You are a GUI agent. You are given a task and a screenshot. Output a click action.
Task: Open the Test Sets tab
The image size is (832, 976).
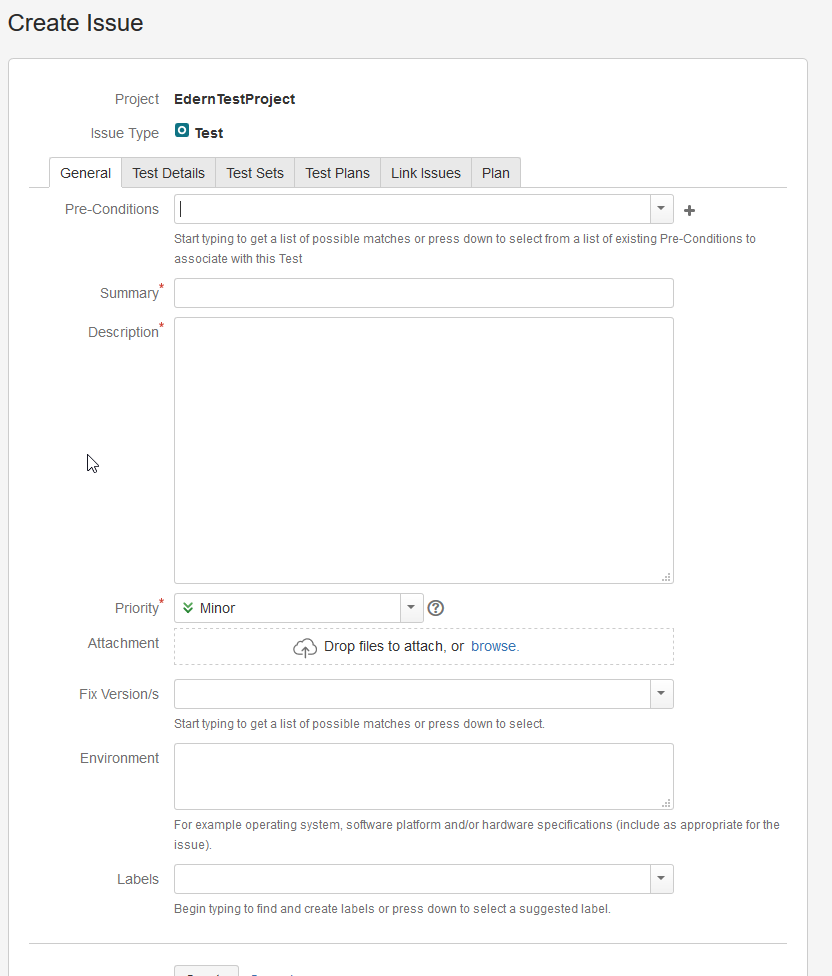click(x=255, y=173)
